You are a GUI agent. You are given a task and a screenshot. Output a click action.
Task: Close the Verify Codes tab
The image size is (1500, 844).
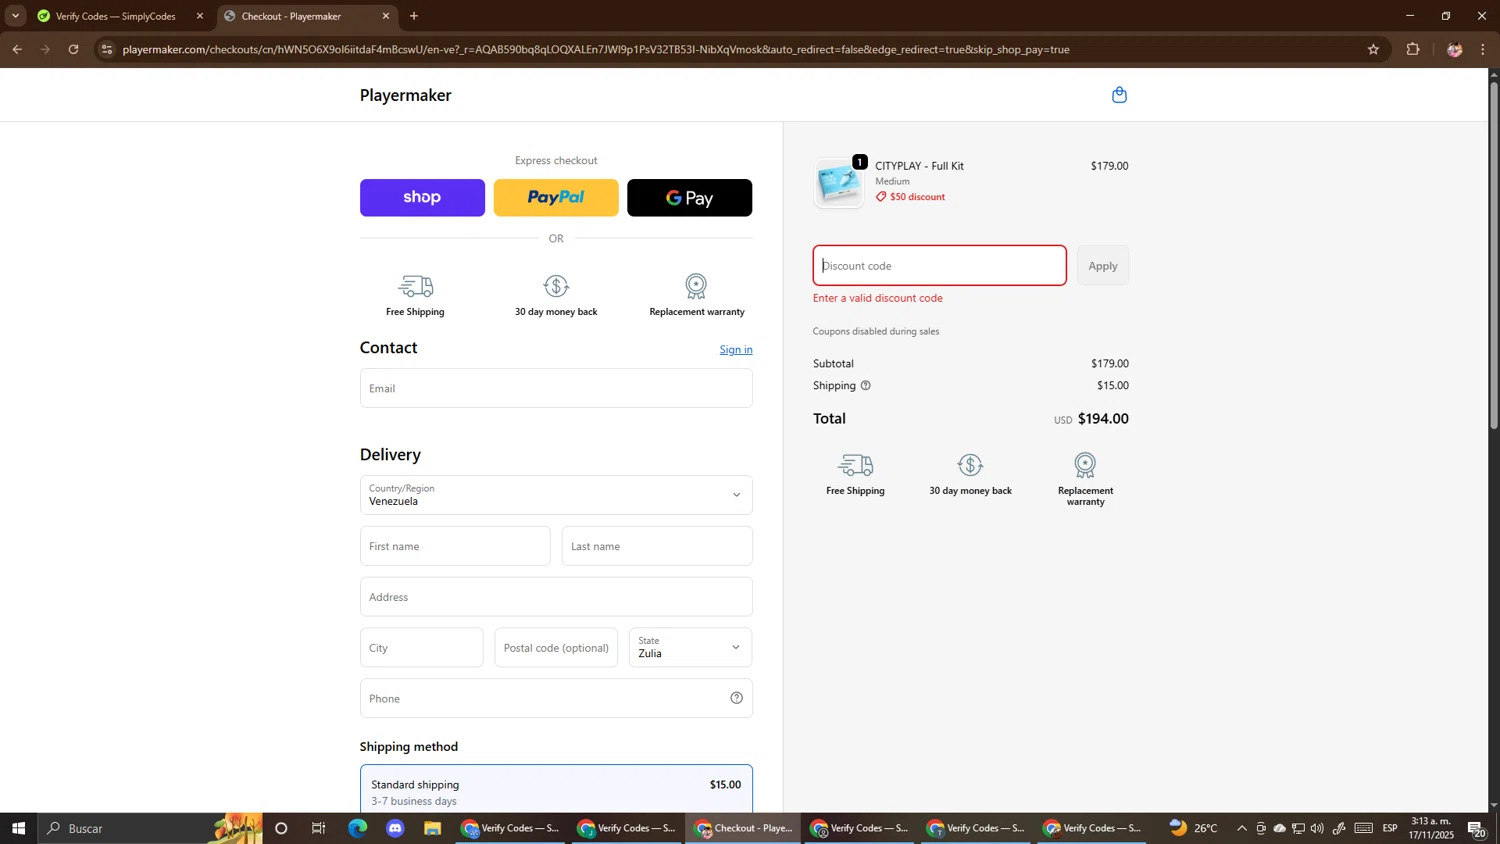pos(200,16)
